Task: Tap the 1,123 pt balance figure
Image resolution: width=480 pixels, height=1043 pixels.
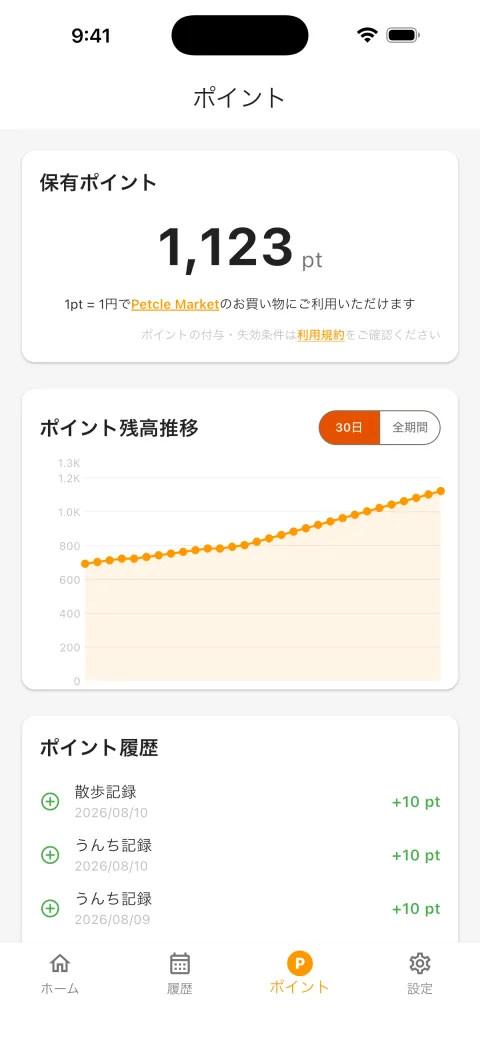Action: click(240, 249)
